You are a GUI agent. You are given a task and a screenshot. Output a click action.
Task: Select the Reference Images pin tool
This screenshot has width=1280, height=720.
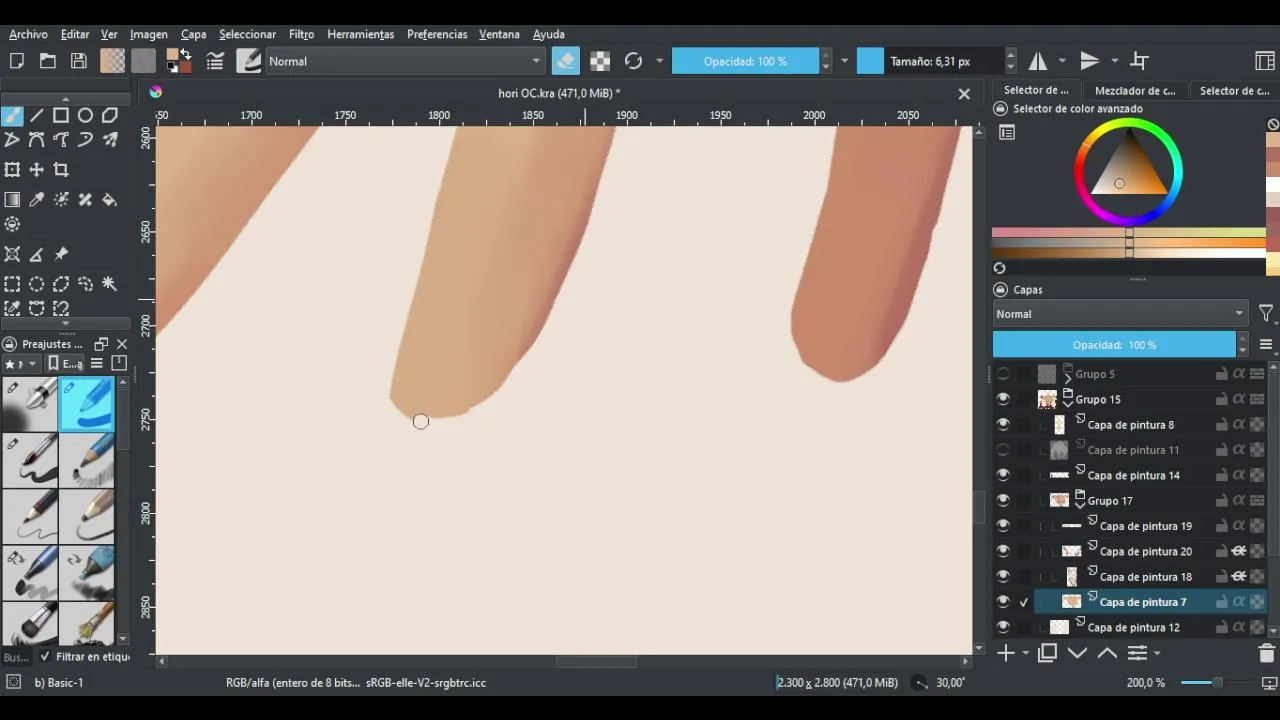tap(61, 255)
